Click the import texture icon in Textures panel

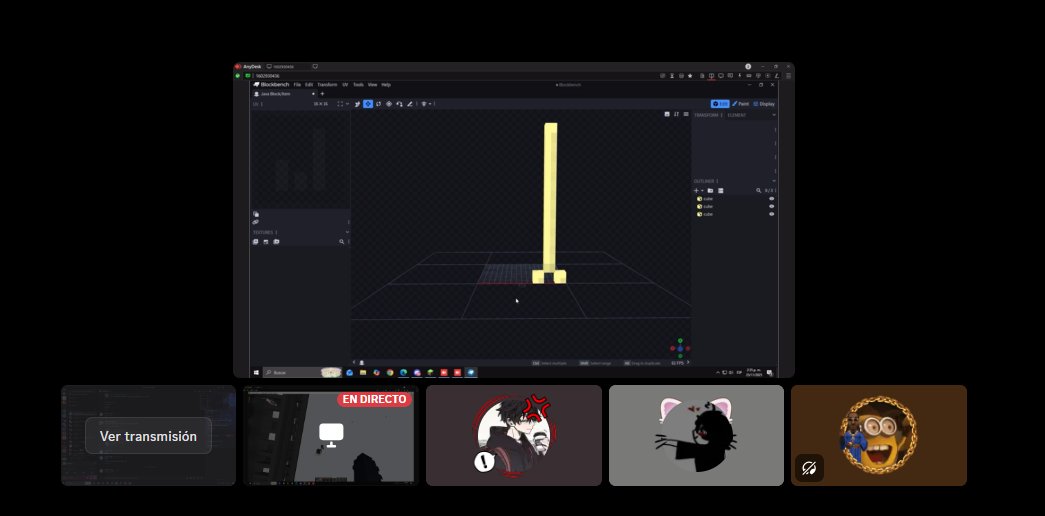pyautogui.click(x=255, y=241)
